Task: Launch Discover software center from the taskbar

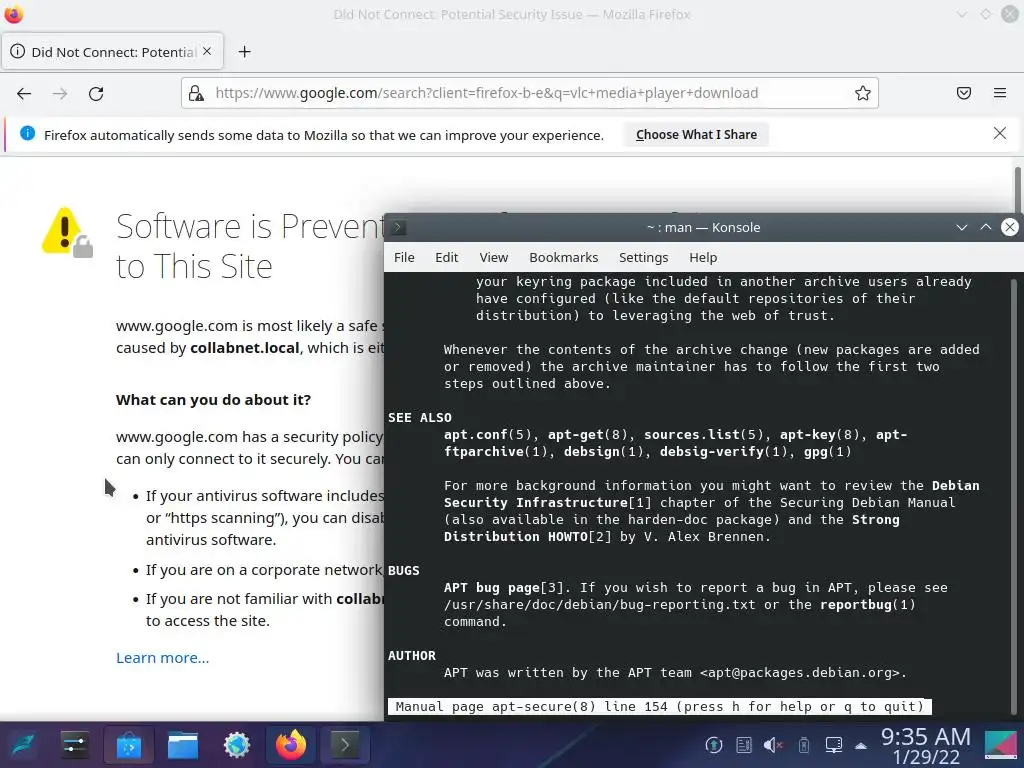Action: [129, 744]
